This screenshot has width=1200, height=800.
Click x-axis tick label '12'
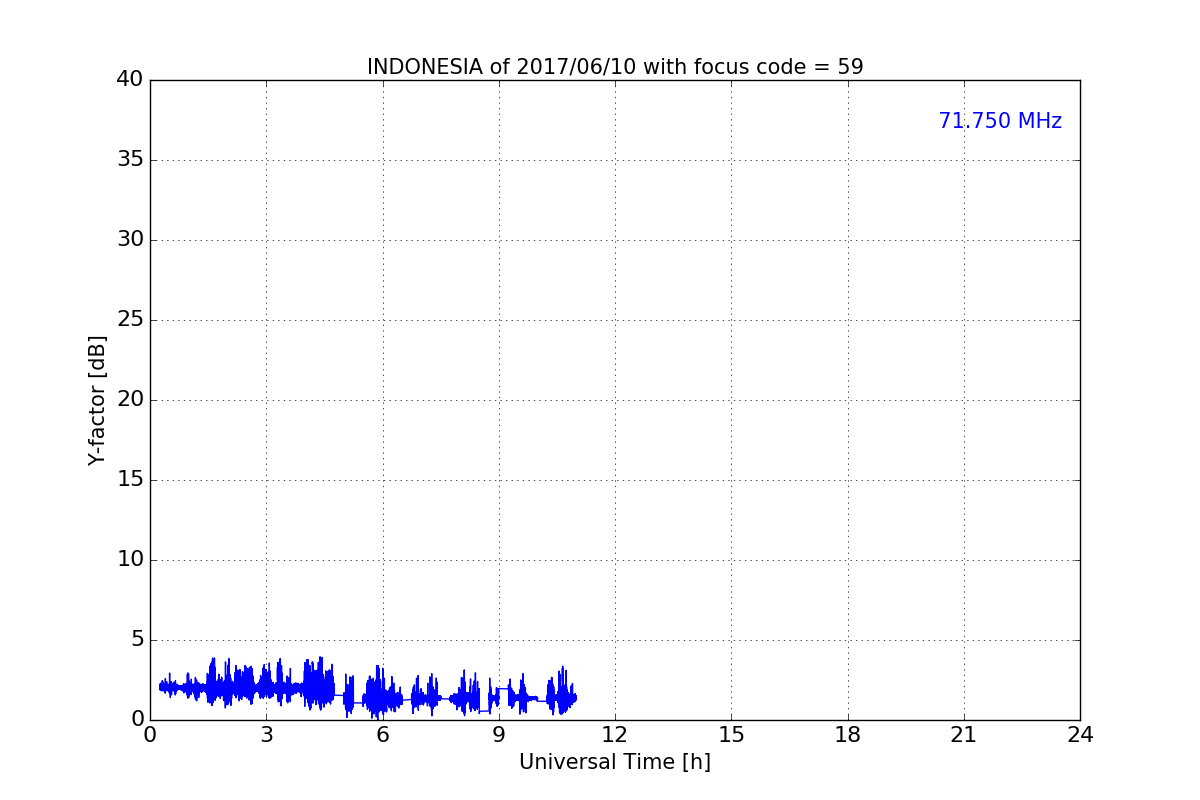[615, 735]
